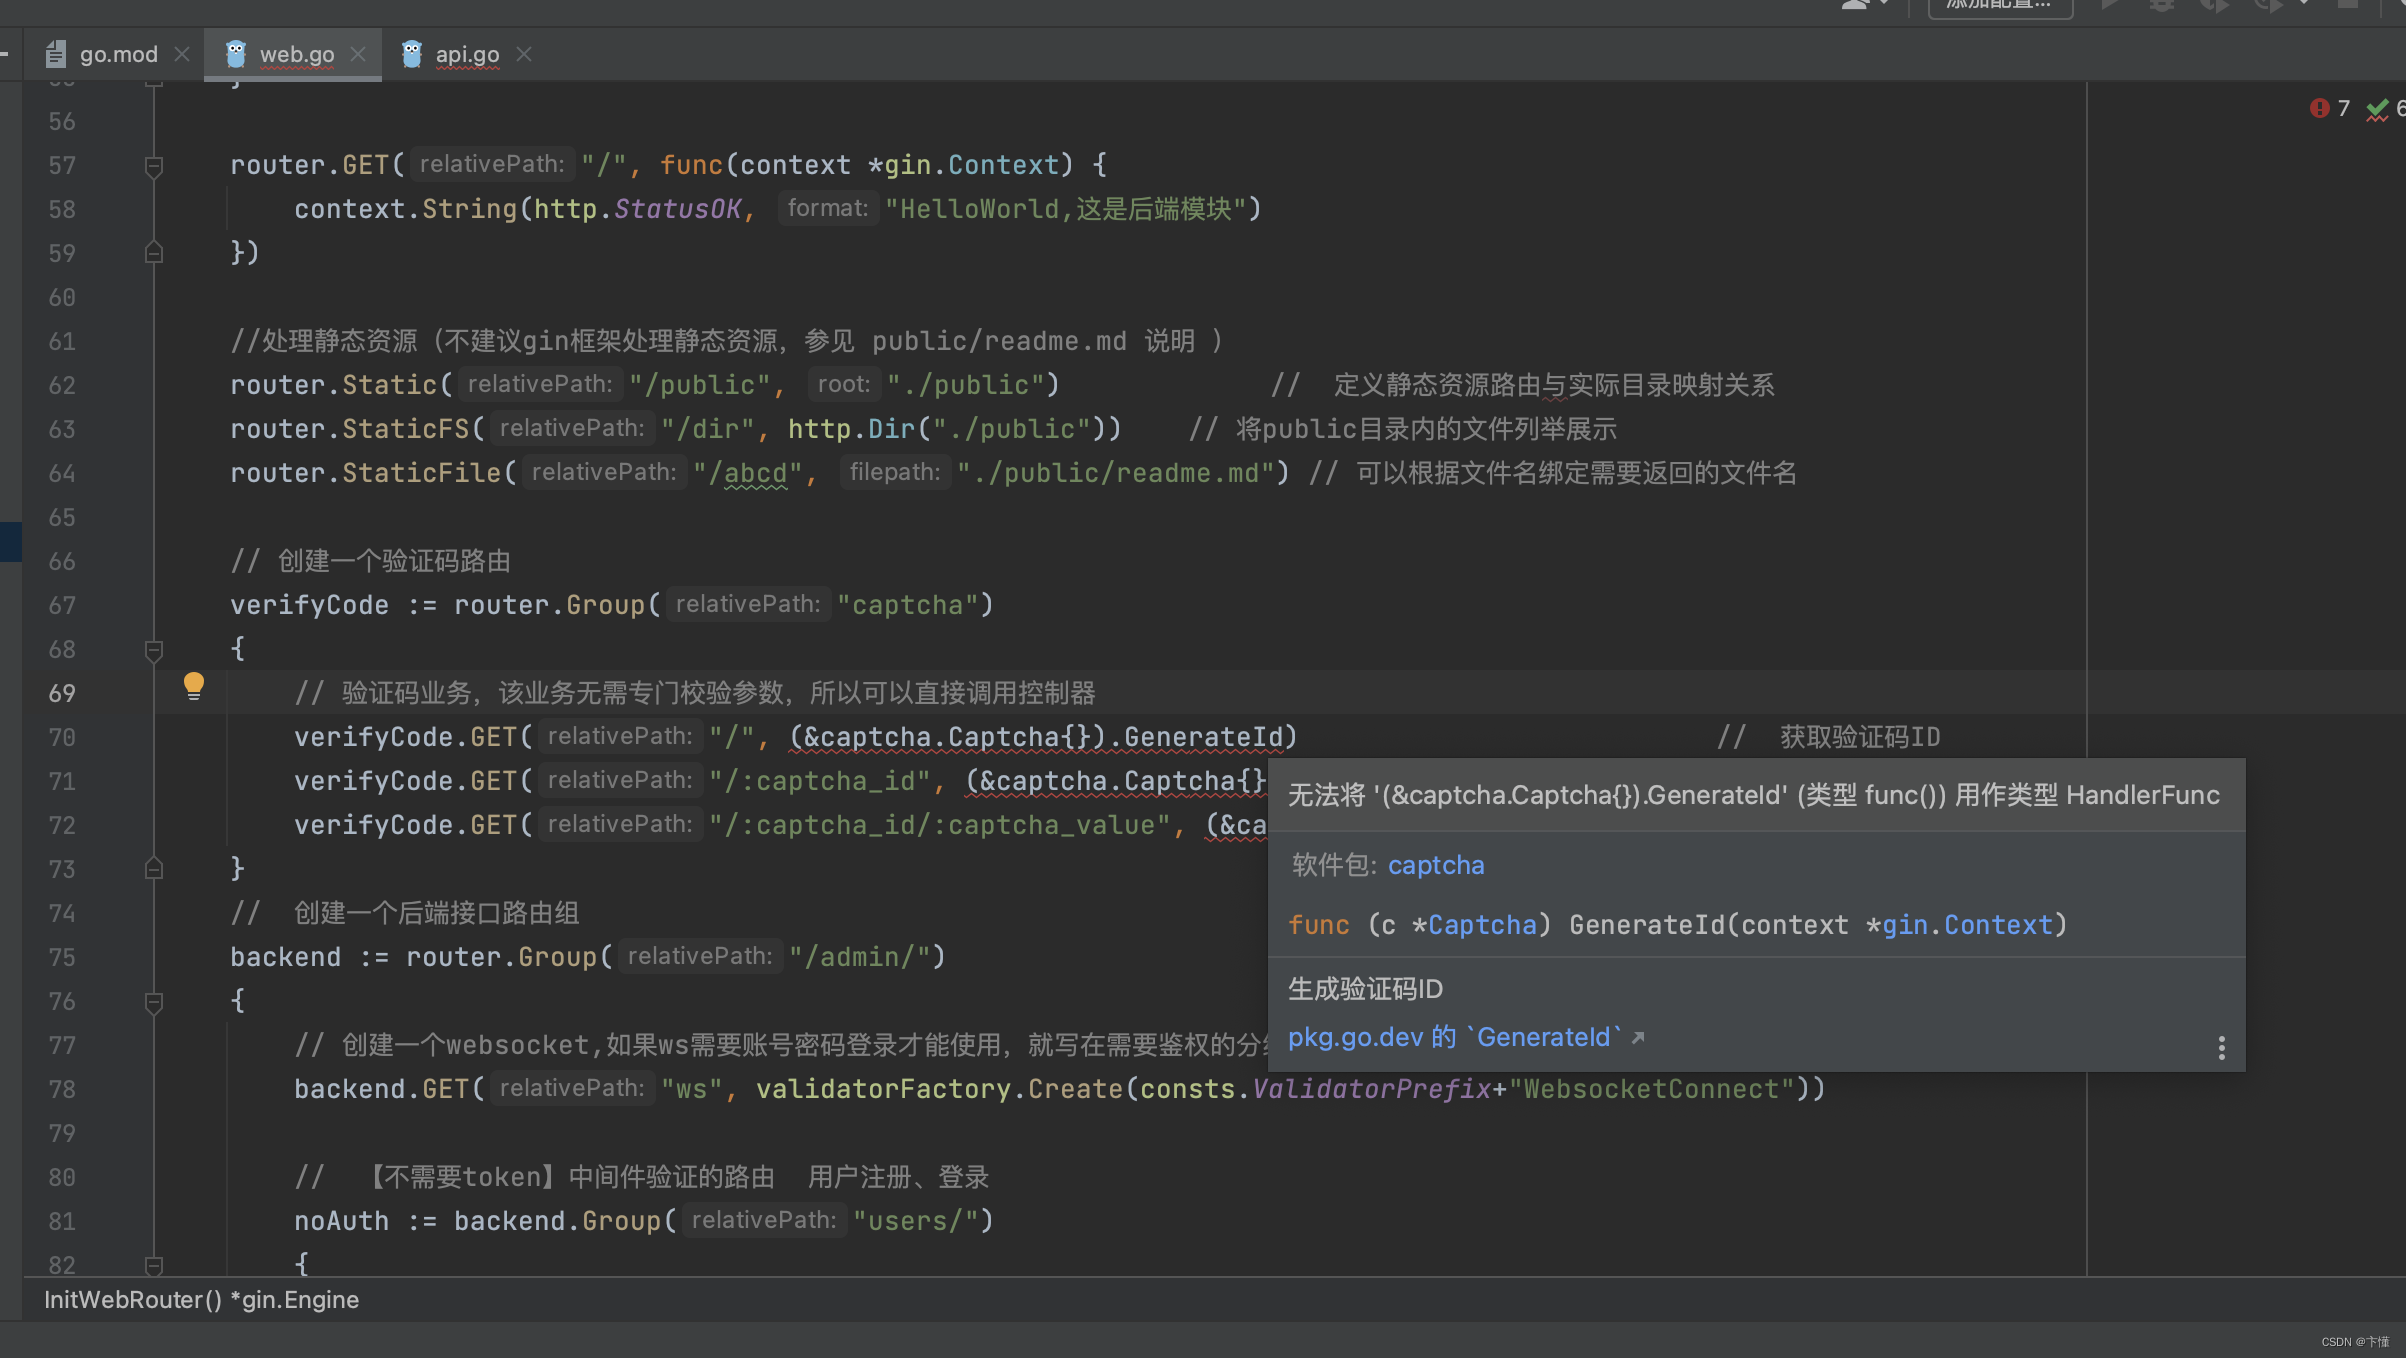Close the web.go tab
Viewport: 2406px width, 1358px height.
pyautogui.click(x=358, y=54)
